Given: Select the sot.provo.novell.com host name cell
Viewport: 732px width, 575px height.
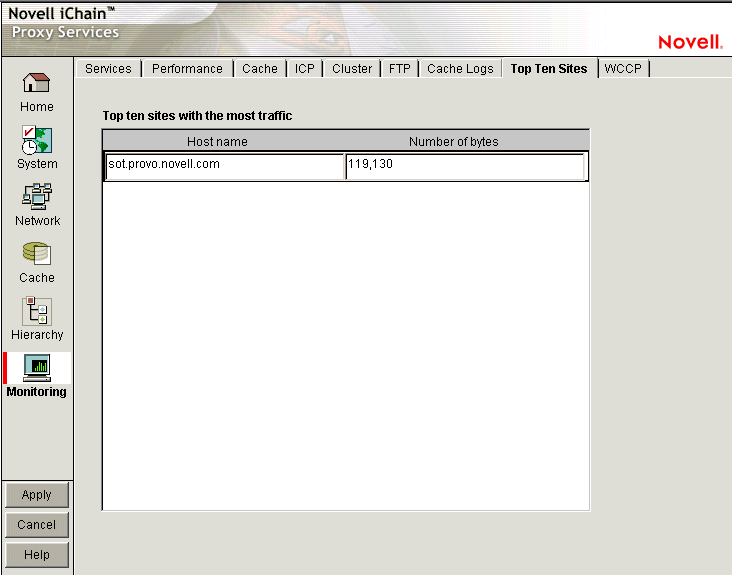Looking at the screenshot, I should (225, 166).
